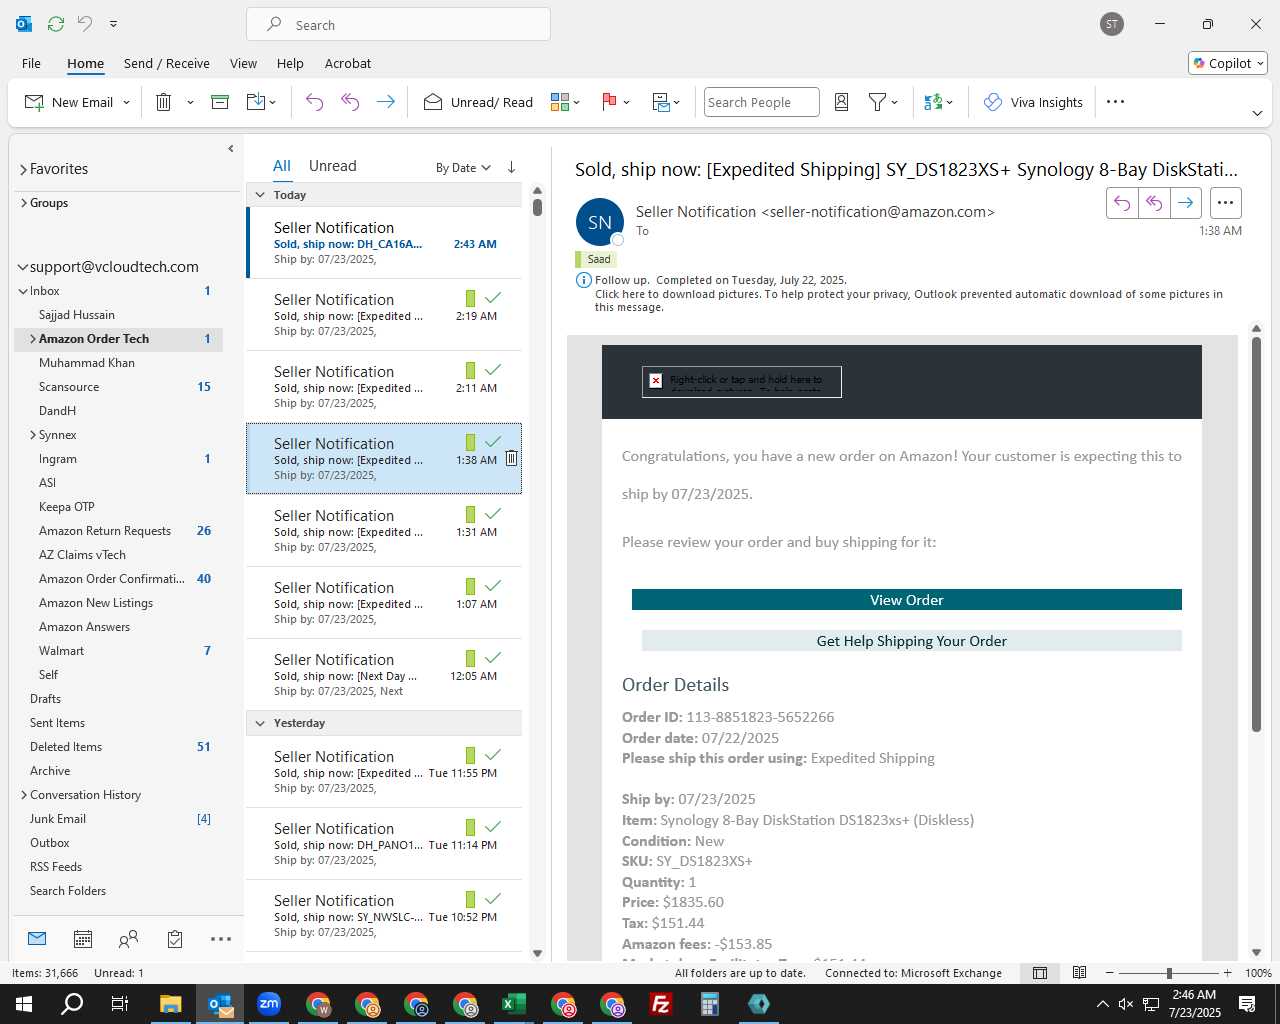The width and height of the screenshot is (1280, 1024).
Task: Open FileZilla from the taskbar
Action: 661,1004
